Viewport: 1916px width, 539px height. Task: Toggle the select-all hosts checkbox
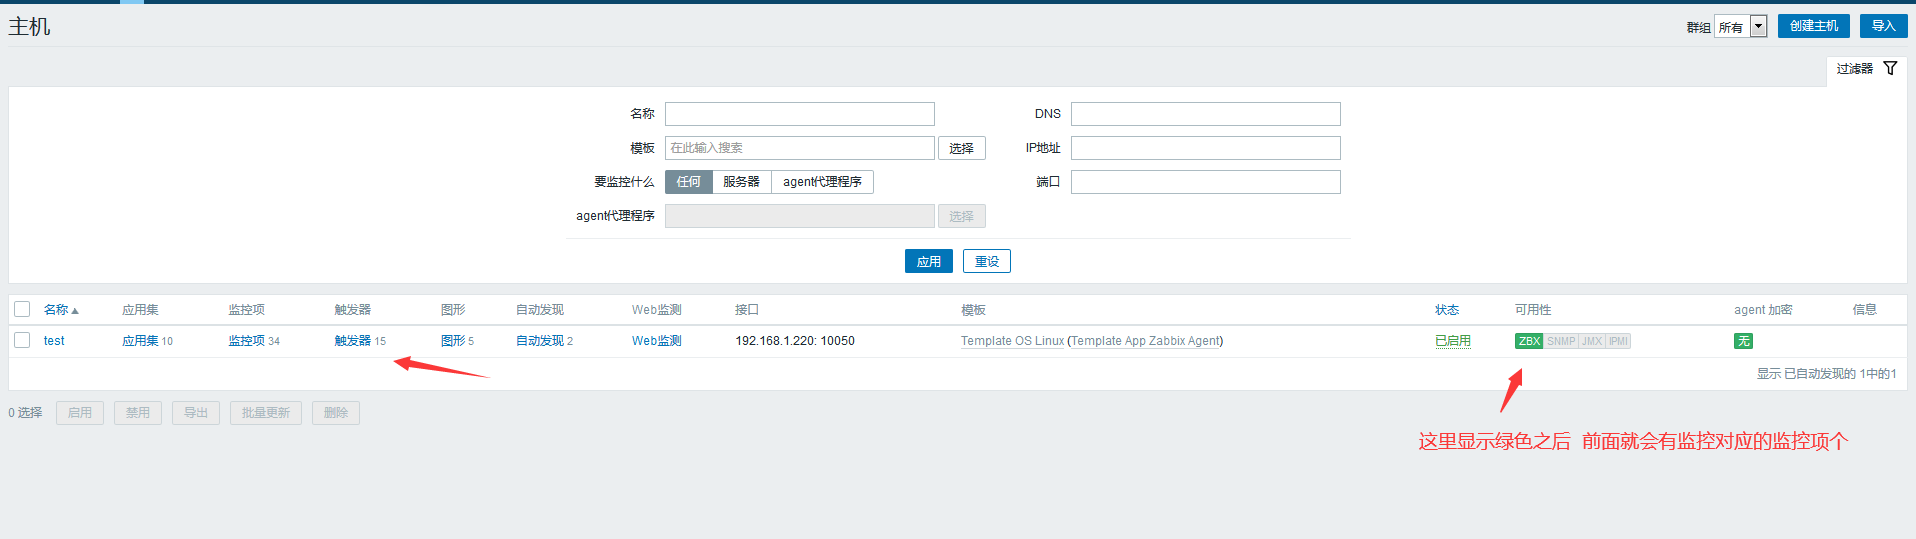(x=22, y=309)
